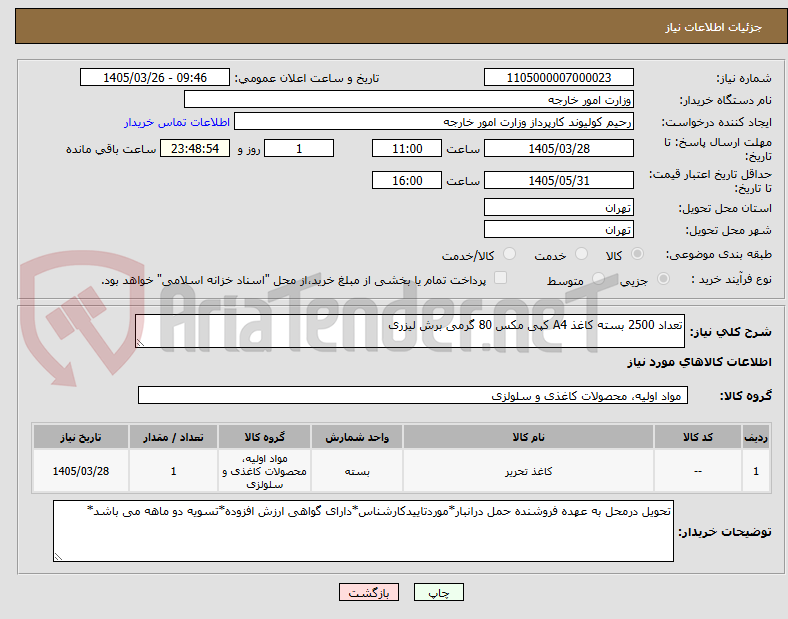The image size is (788, 619).
Task: Click the 23:48:54 remaining time field
Action: (x=195, y=148)
